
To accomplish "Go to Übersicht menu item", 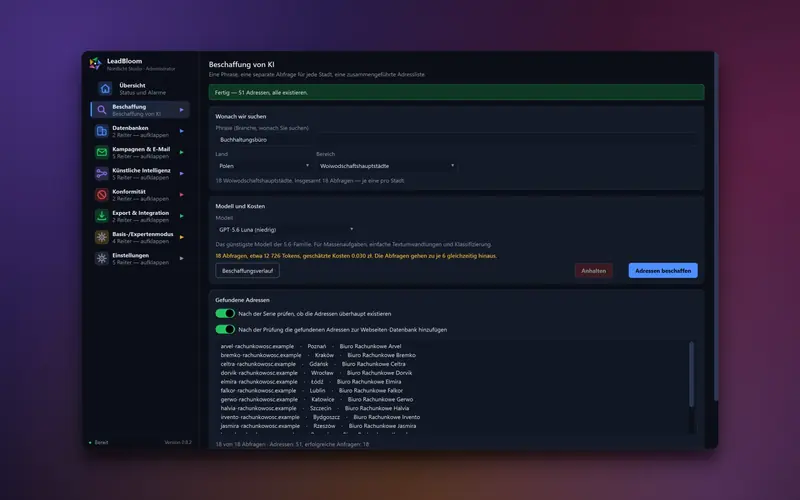I will pos(132,85).
